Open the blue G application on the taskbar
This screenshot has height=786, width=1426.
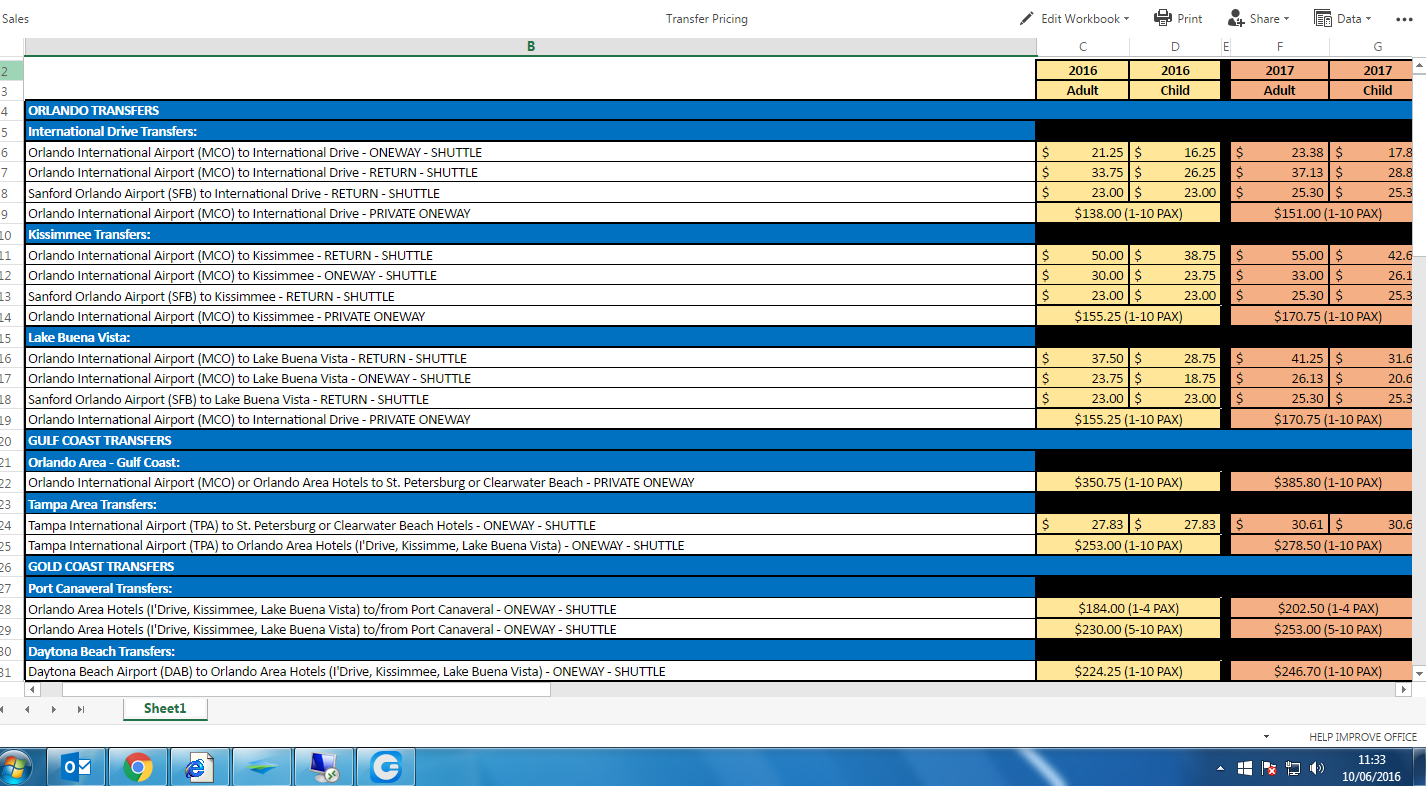tap(386, 767)
